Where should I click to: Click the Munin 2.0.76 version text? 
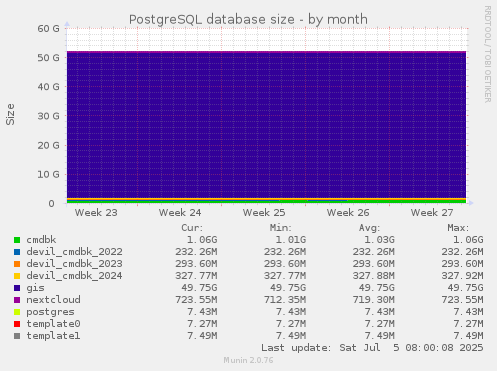coord(248,360)
